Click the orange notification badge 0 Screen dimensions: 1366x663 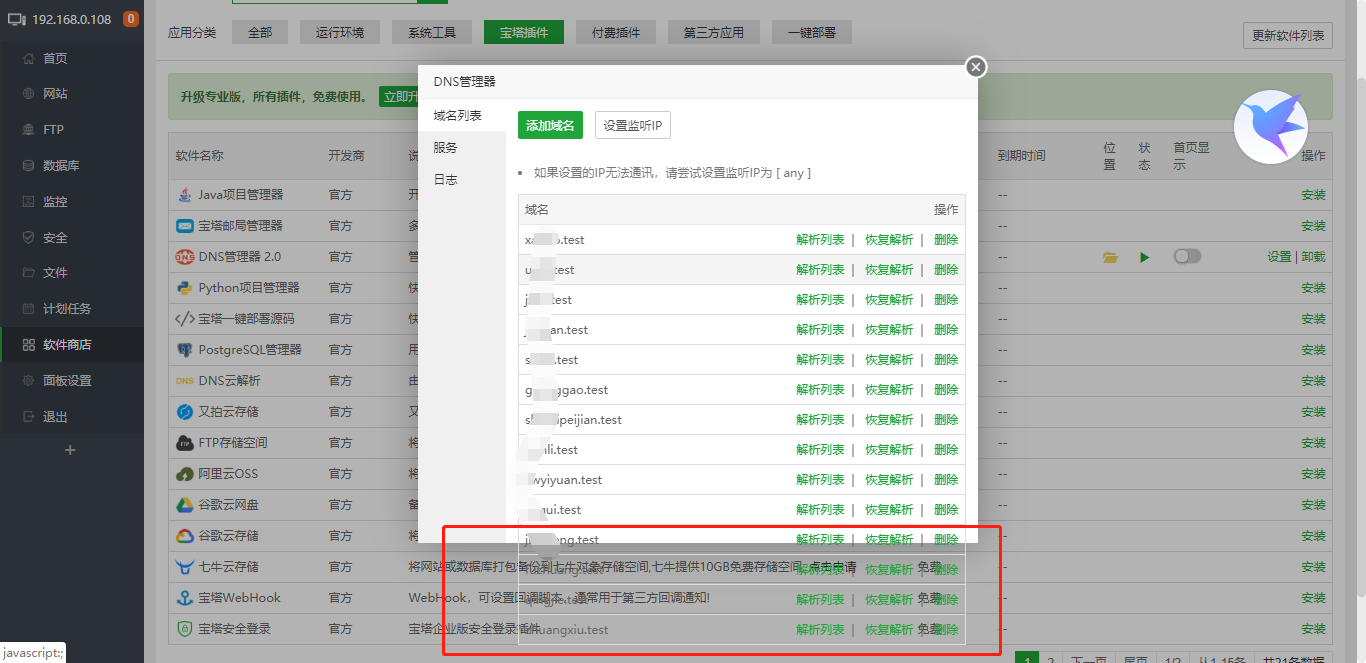pyautogui.click(x=131, y=19)
